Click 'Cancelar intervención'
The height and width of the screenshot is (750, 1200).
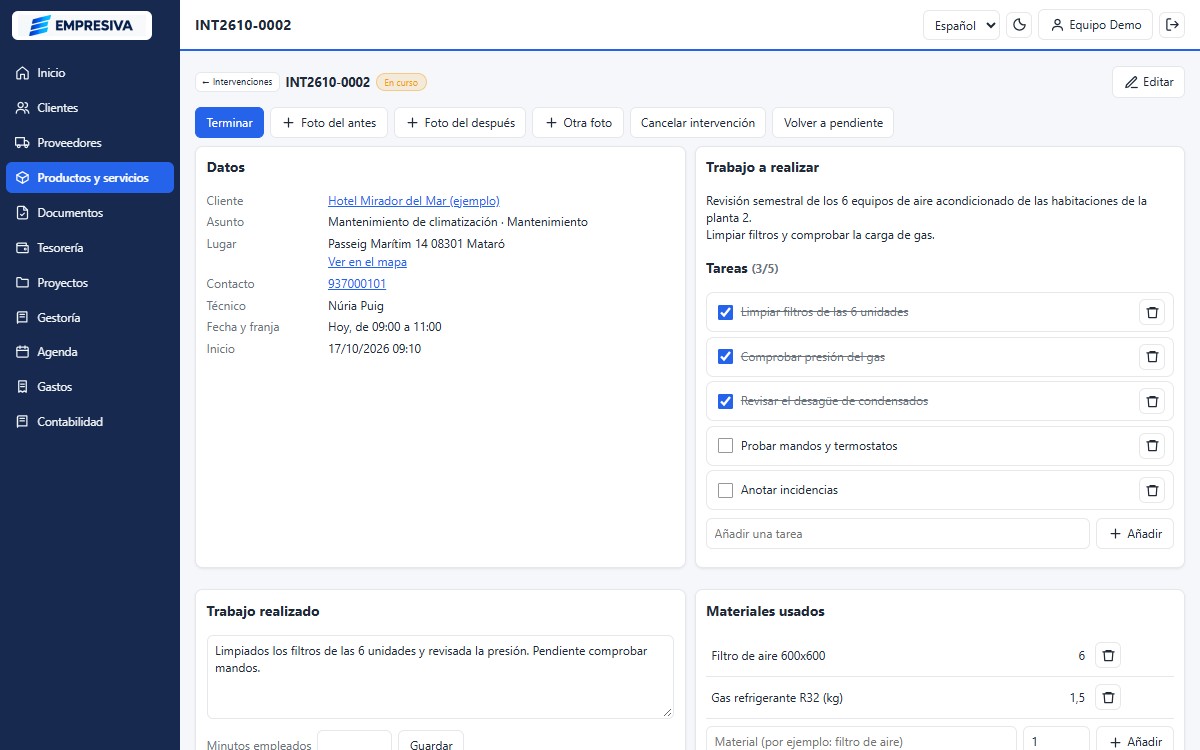pyautogui.click(x=698, y=123)
